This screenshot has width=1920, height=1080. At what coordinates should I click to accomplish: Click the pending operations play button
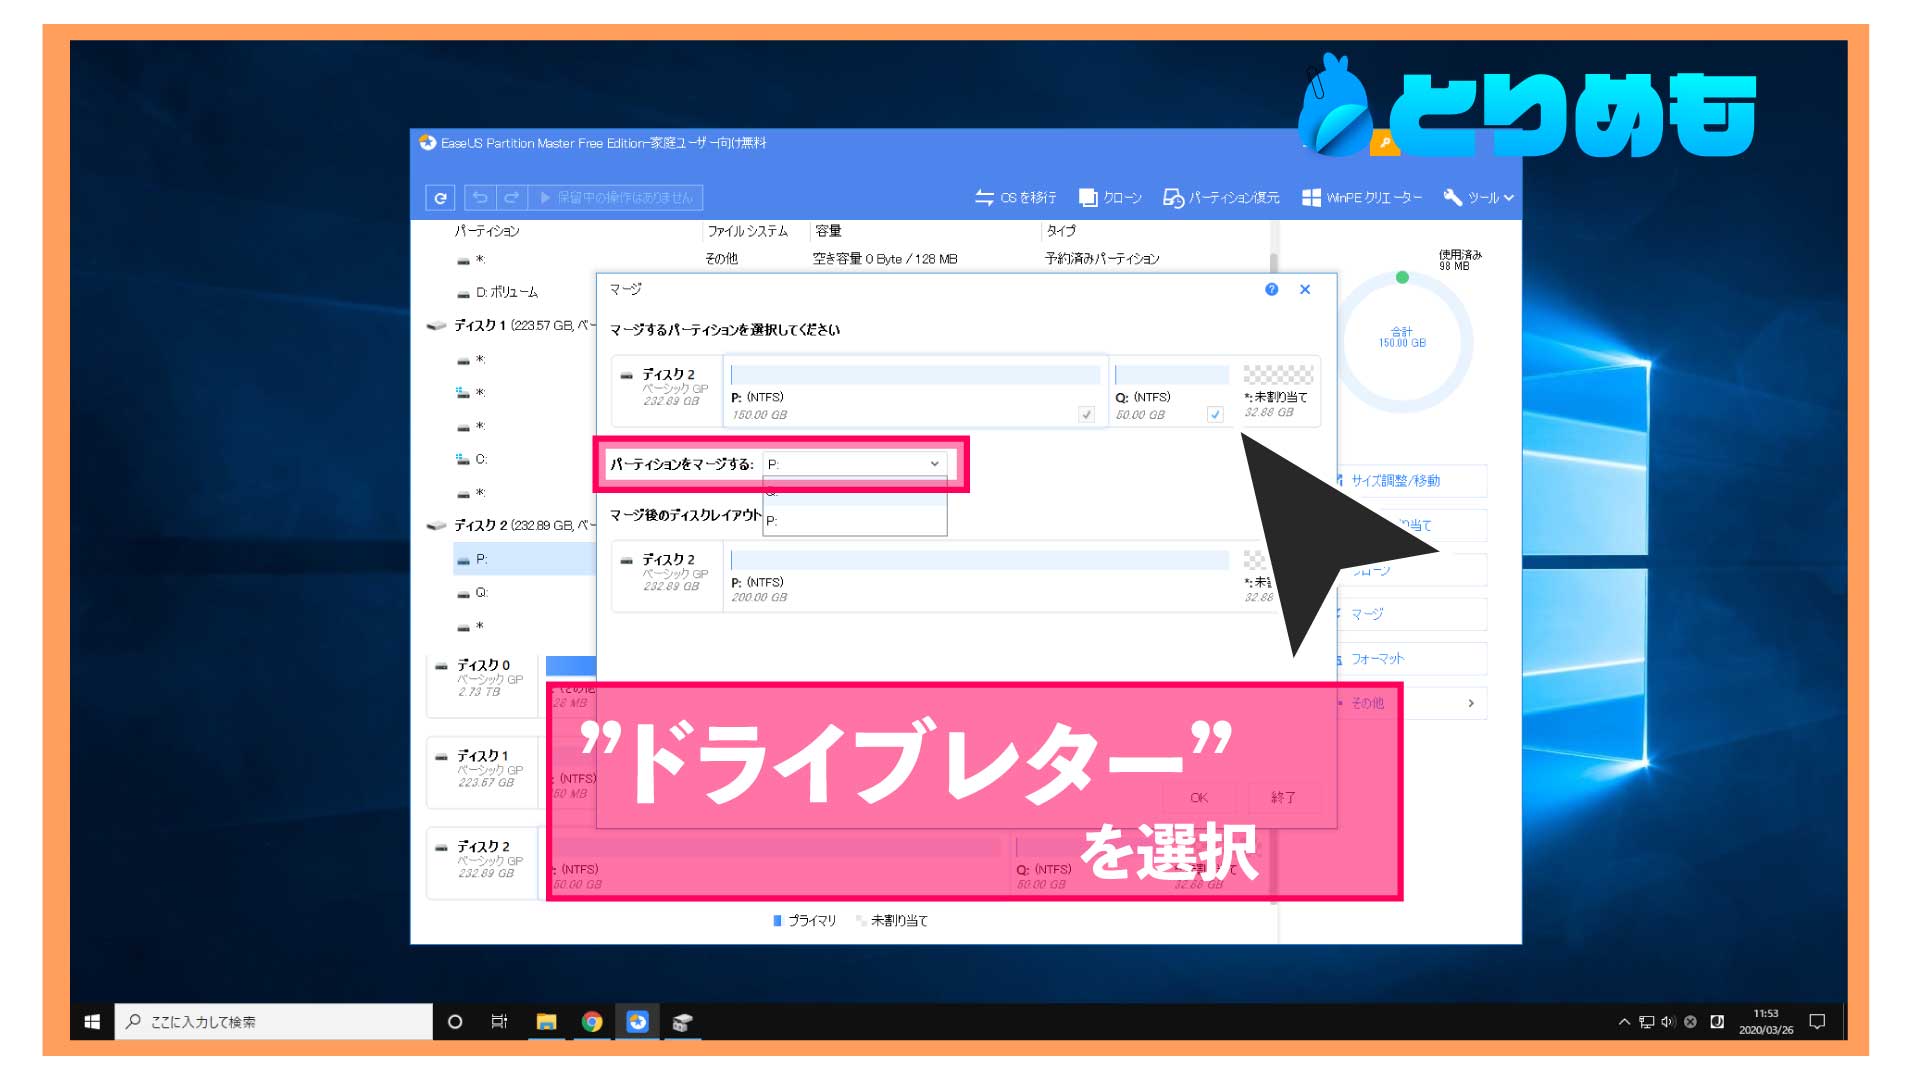click(x=616, y=198)
